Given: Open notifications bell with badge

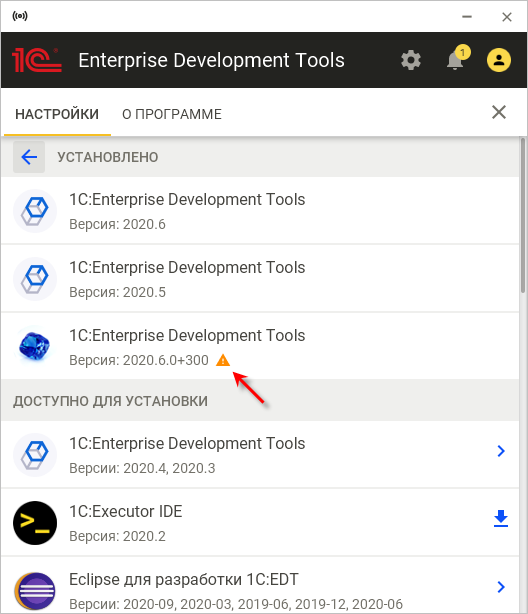Looking at the screenshot, I should click(457, 59).
